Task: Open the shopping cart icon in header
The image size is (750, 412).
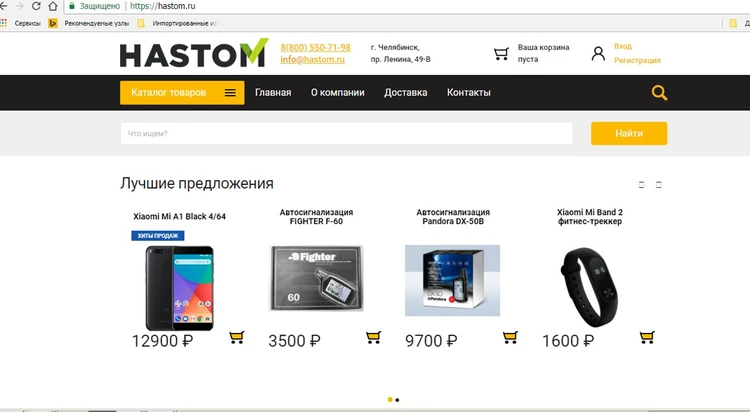Action: (501, 53)
